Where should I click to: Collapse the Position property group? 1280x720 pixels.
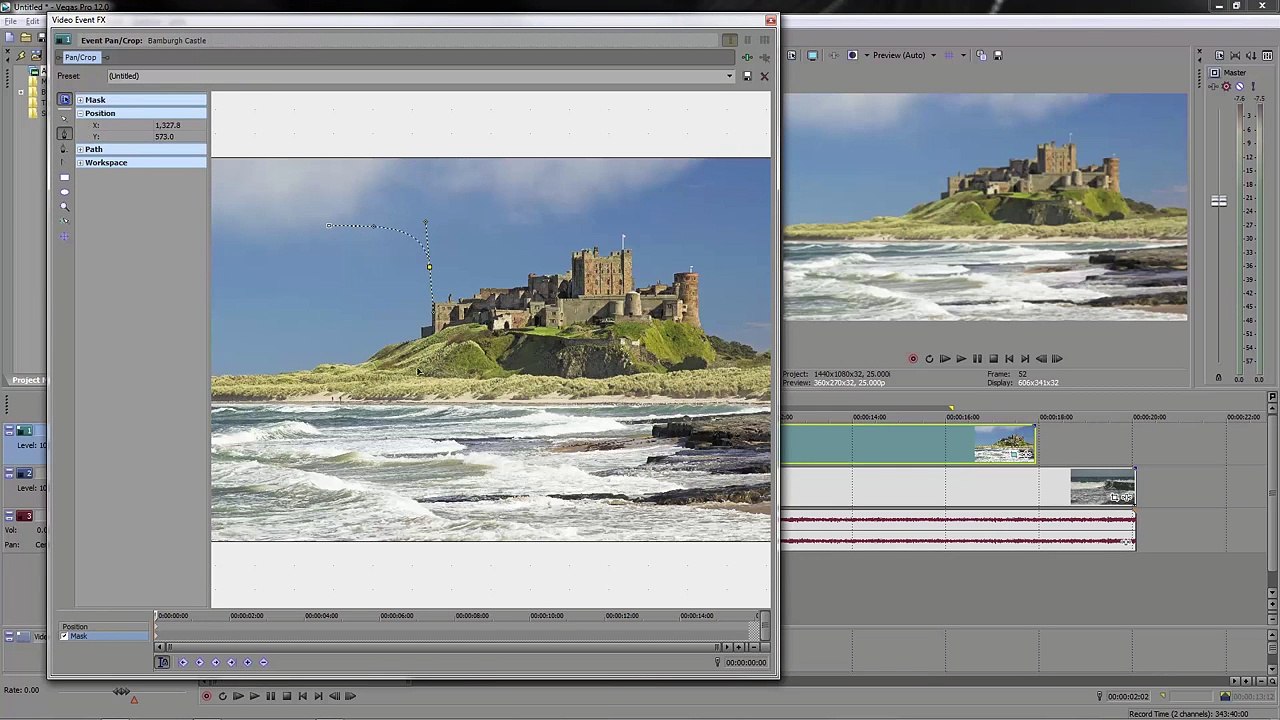(80, 113)
